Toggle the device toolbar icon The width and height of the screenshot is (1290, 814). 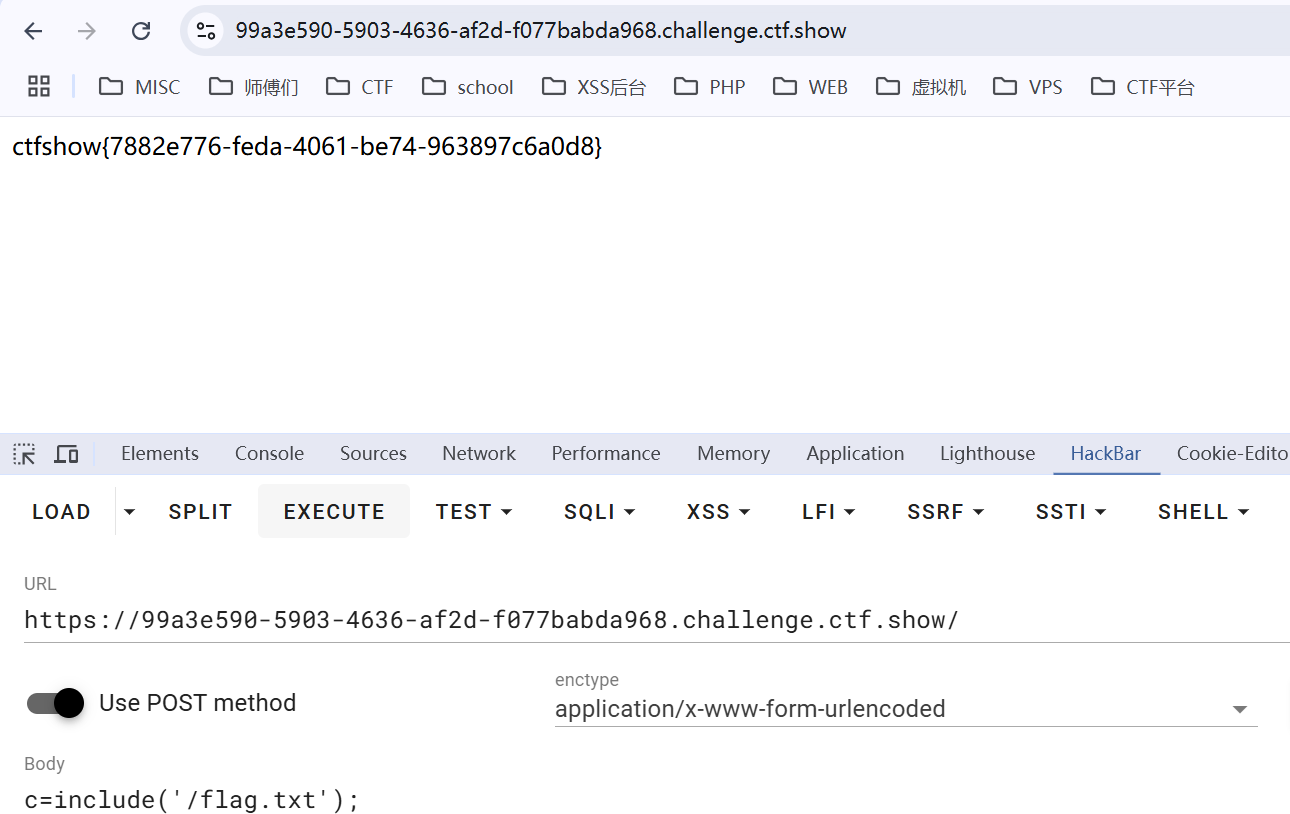pyautogui.click(x=66, y=454)
